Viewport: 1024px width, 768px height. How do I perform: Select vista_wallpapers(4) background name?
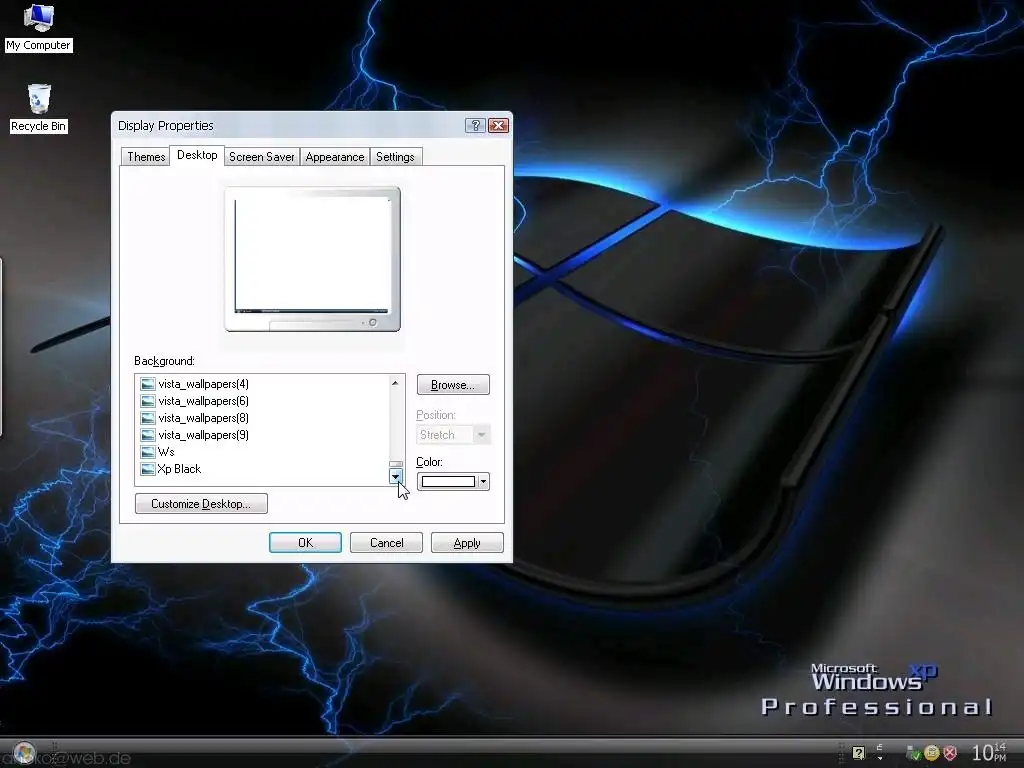[x=203, y=384]
